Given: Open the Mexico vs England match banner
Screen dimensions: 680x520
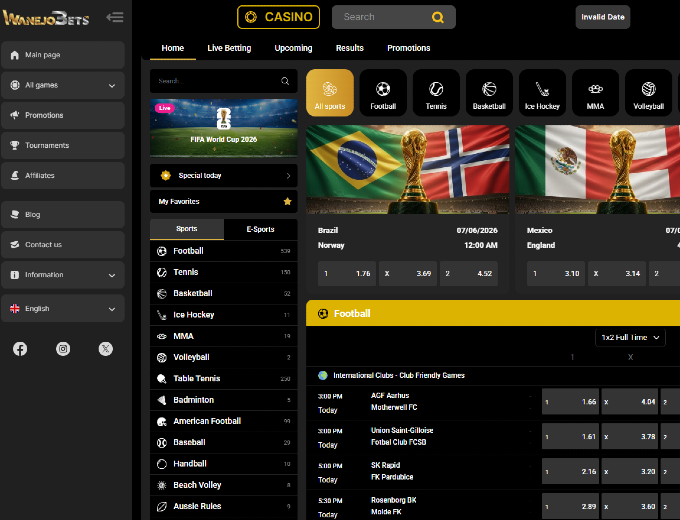Looking at the screenshot, I should tap(597, 170).
